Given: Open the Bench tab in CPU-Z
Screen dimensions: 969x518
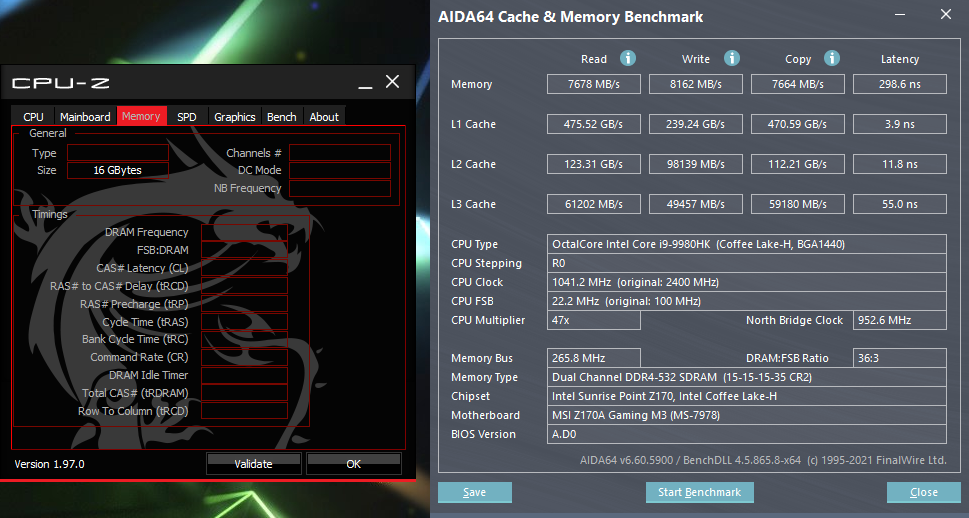Looking at the screenshot, I should point(282,116).
